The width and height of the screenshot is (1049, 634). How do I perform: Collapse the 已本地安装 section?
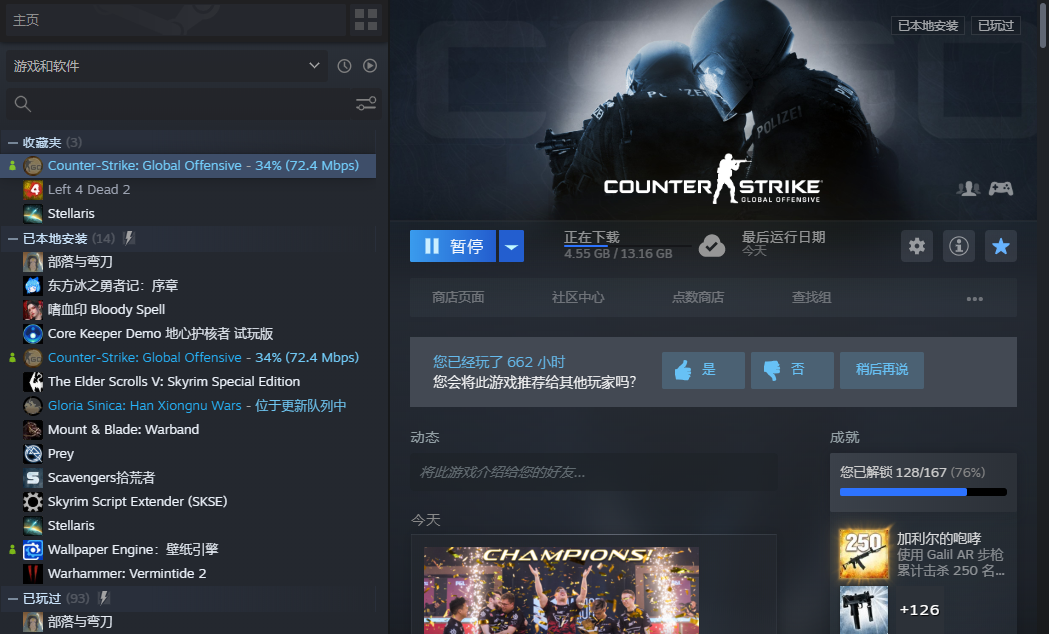(13, 239)
